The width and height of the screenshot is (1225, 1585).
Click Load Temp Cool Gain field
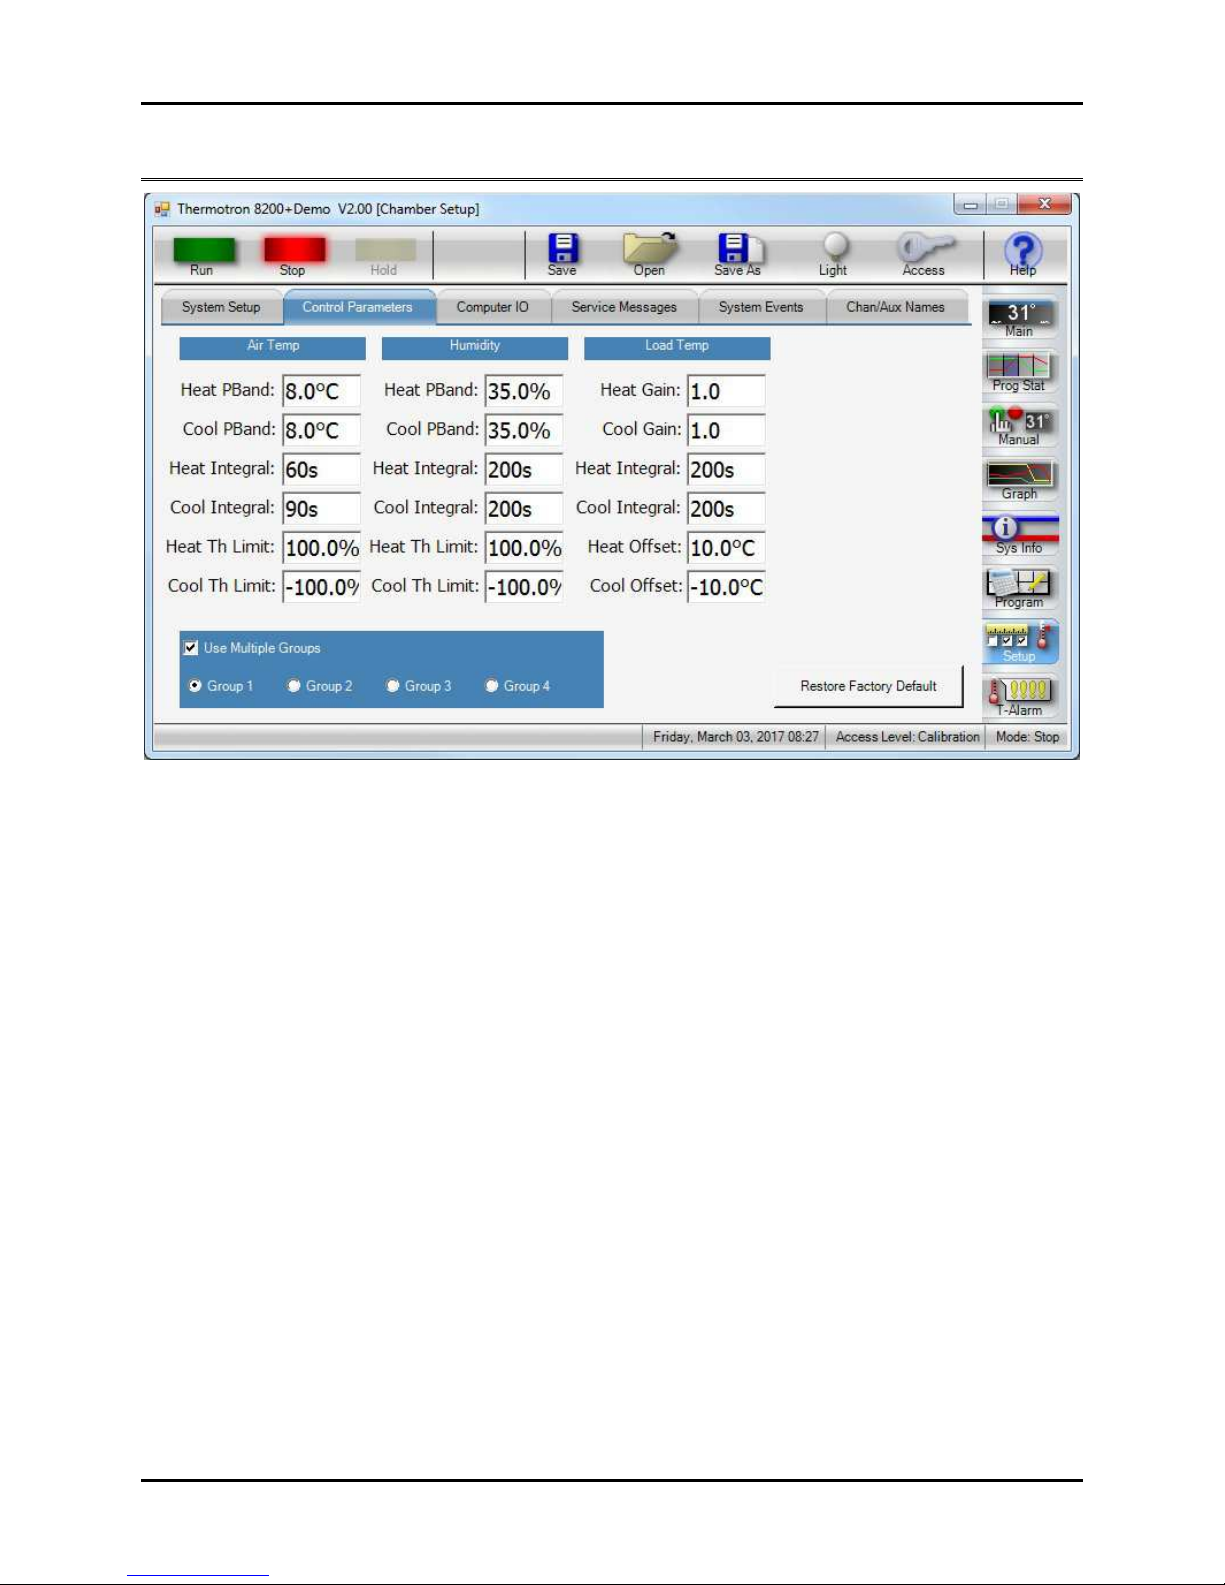[x=726, y=430]
